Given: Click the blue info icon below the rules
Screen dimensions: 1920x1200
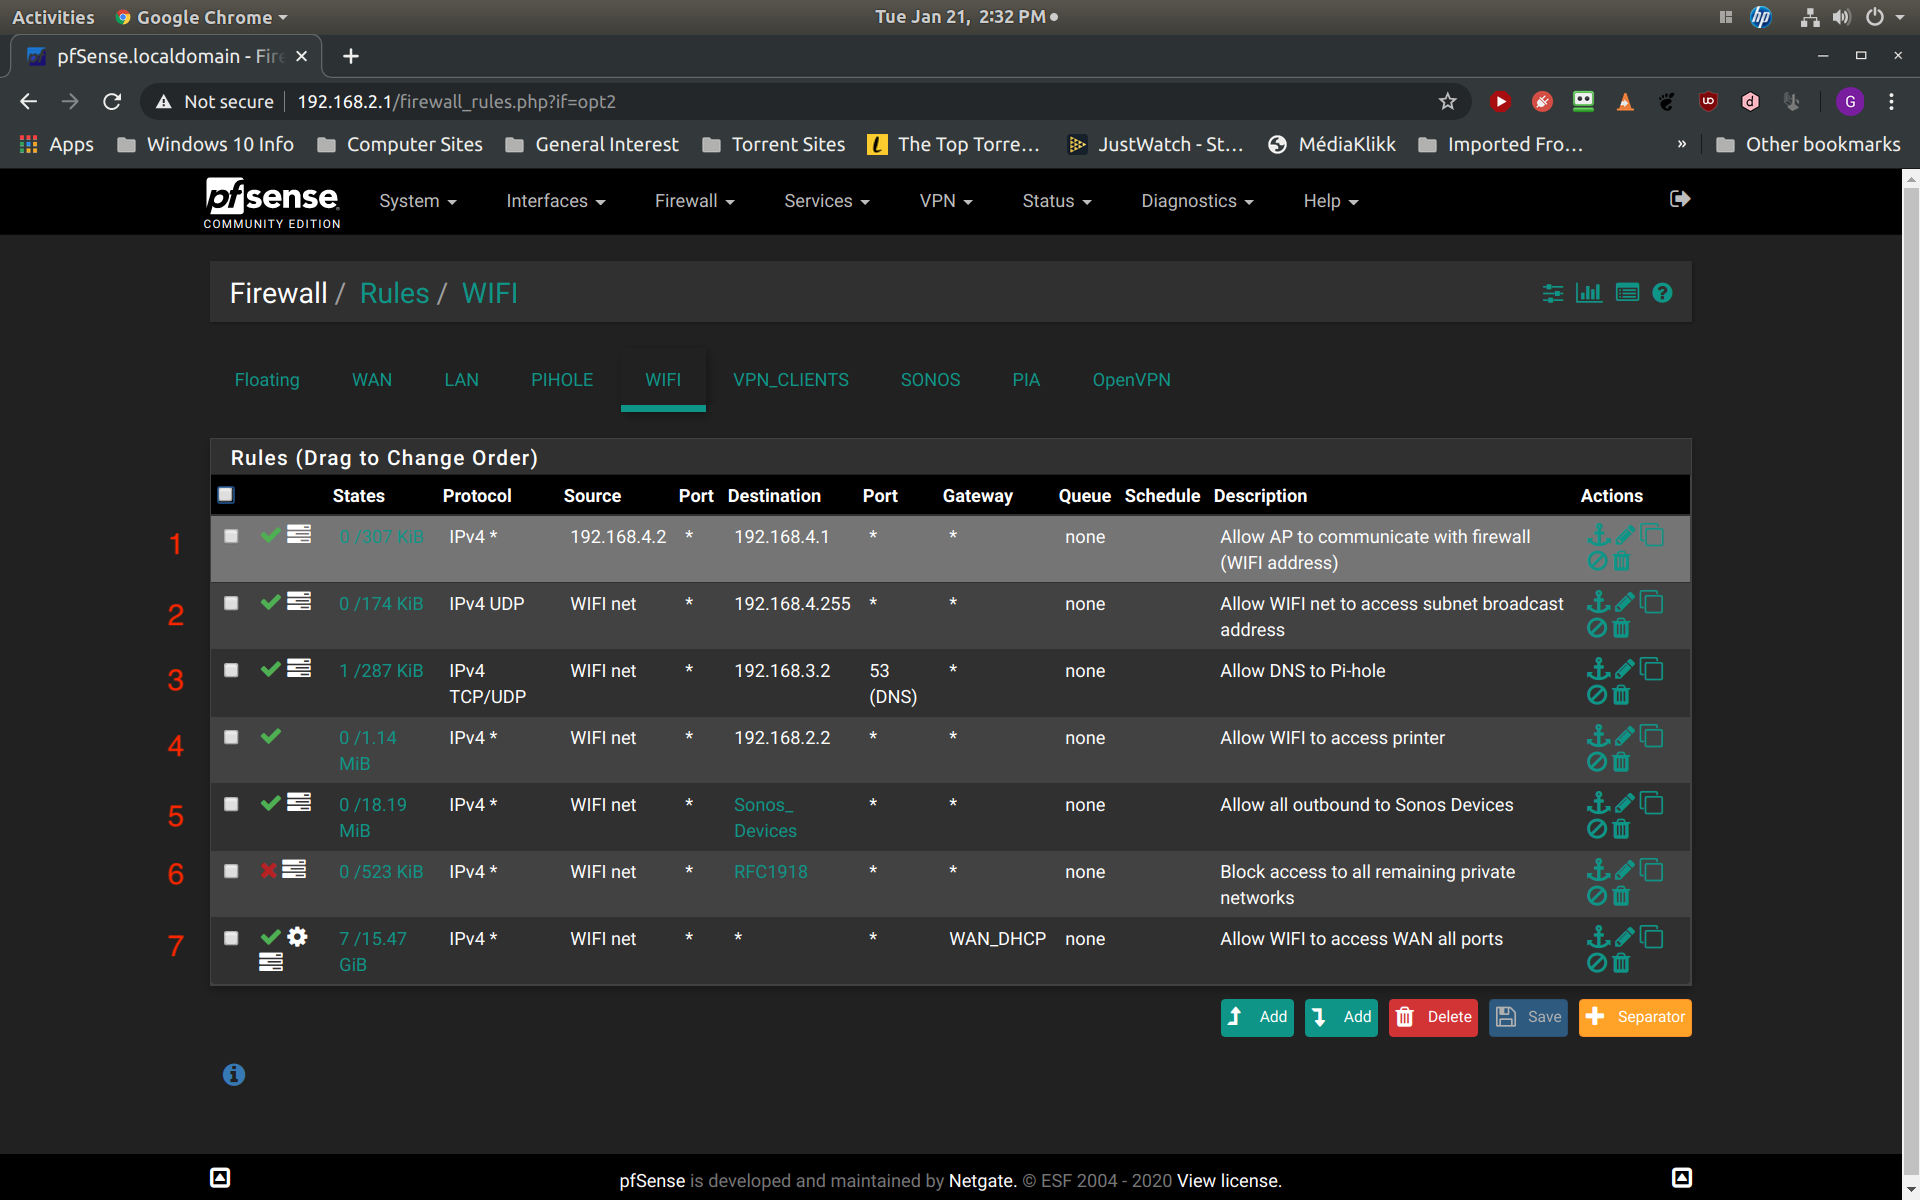Looking at the screenshot, I should pos(234,1075).
